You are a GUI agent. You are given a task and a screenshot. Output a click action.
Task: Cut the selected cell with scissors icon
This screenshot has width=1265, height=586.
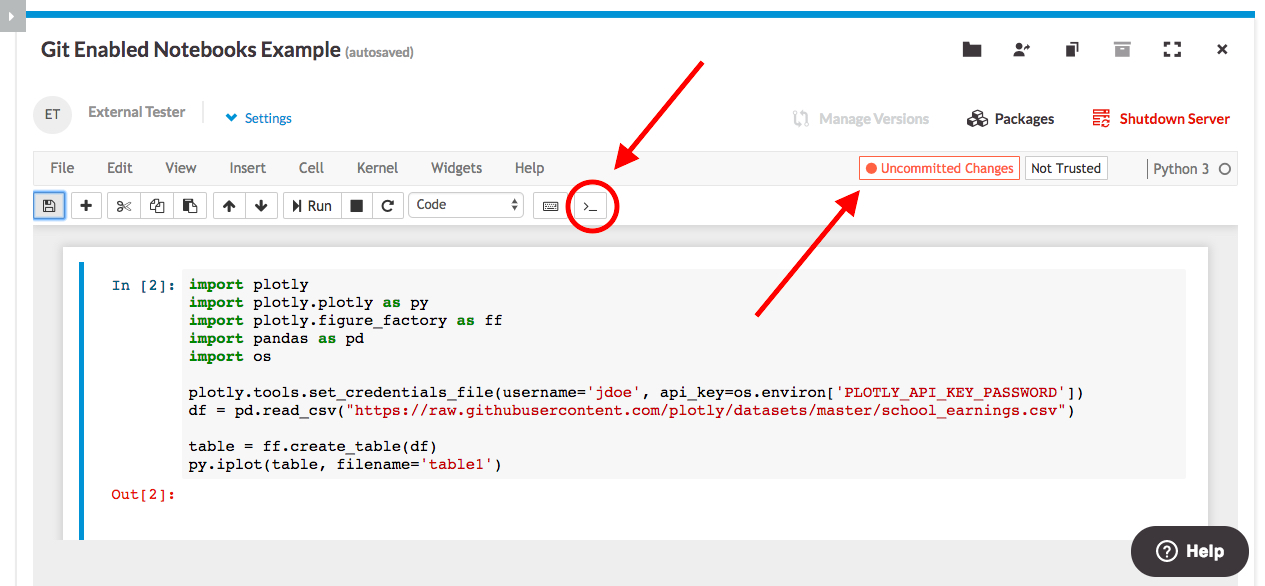(x=124, y=206)
